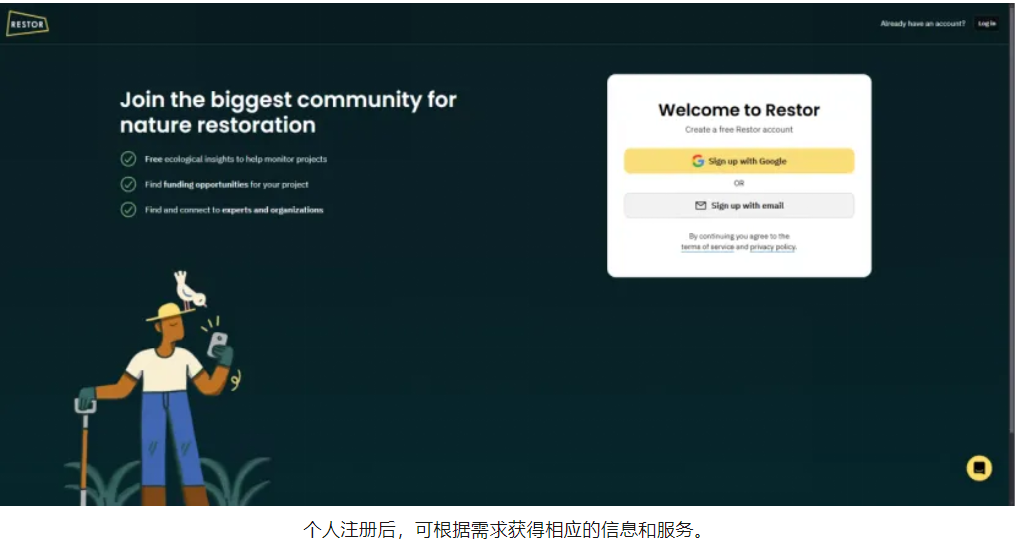Click the checkmark beside 'Free ecological insights'
Screen dimensions: 1017x558
[128, 159]
